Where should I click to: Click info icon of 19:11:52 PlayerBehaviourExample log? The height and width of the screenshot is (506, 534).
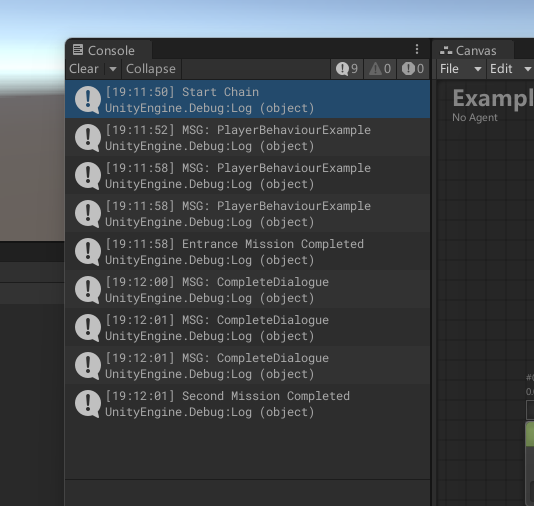[88, 138]
